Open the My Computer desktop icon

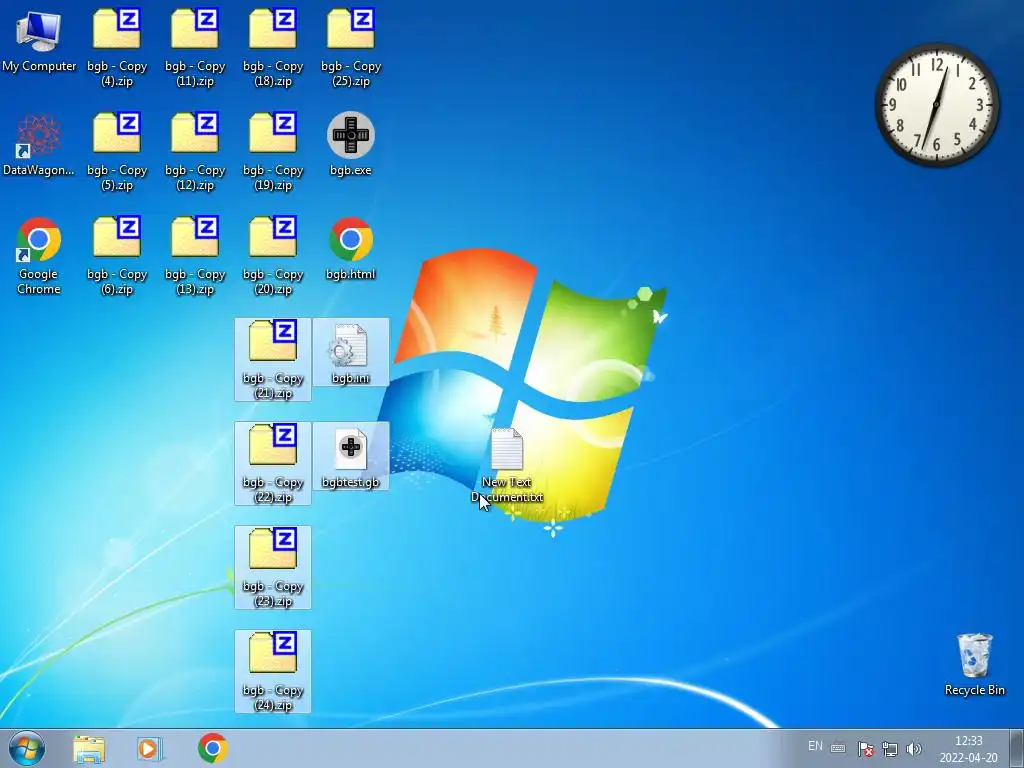pos(39,40)
